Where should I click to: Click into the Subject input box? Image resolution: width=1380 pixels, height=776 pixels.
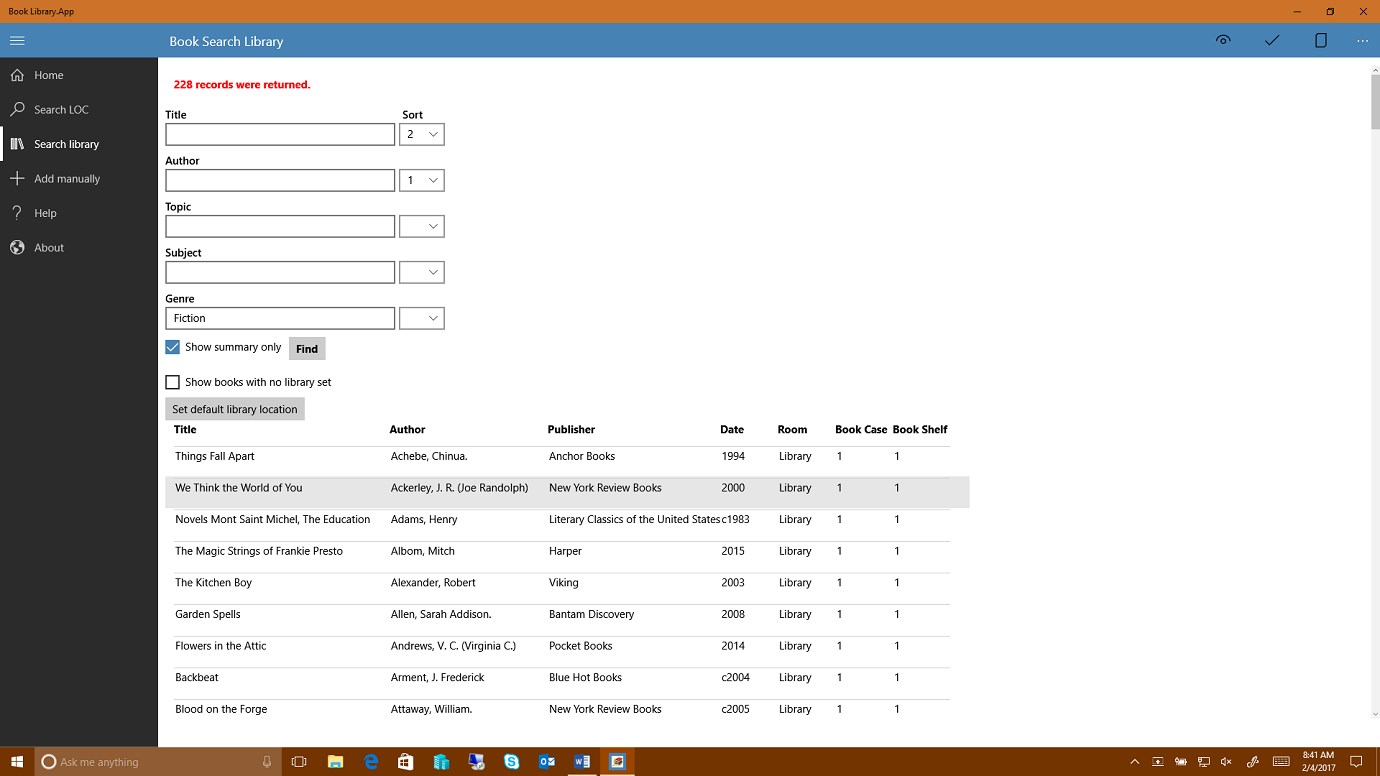[x=280, y=272]
